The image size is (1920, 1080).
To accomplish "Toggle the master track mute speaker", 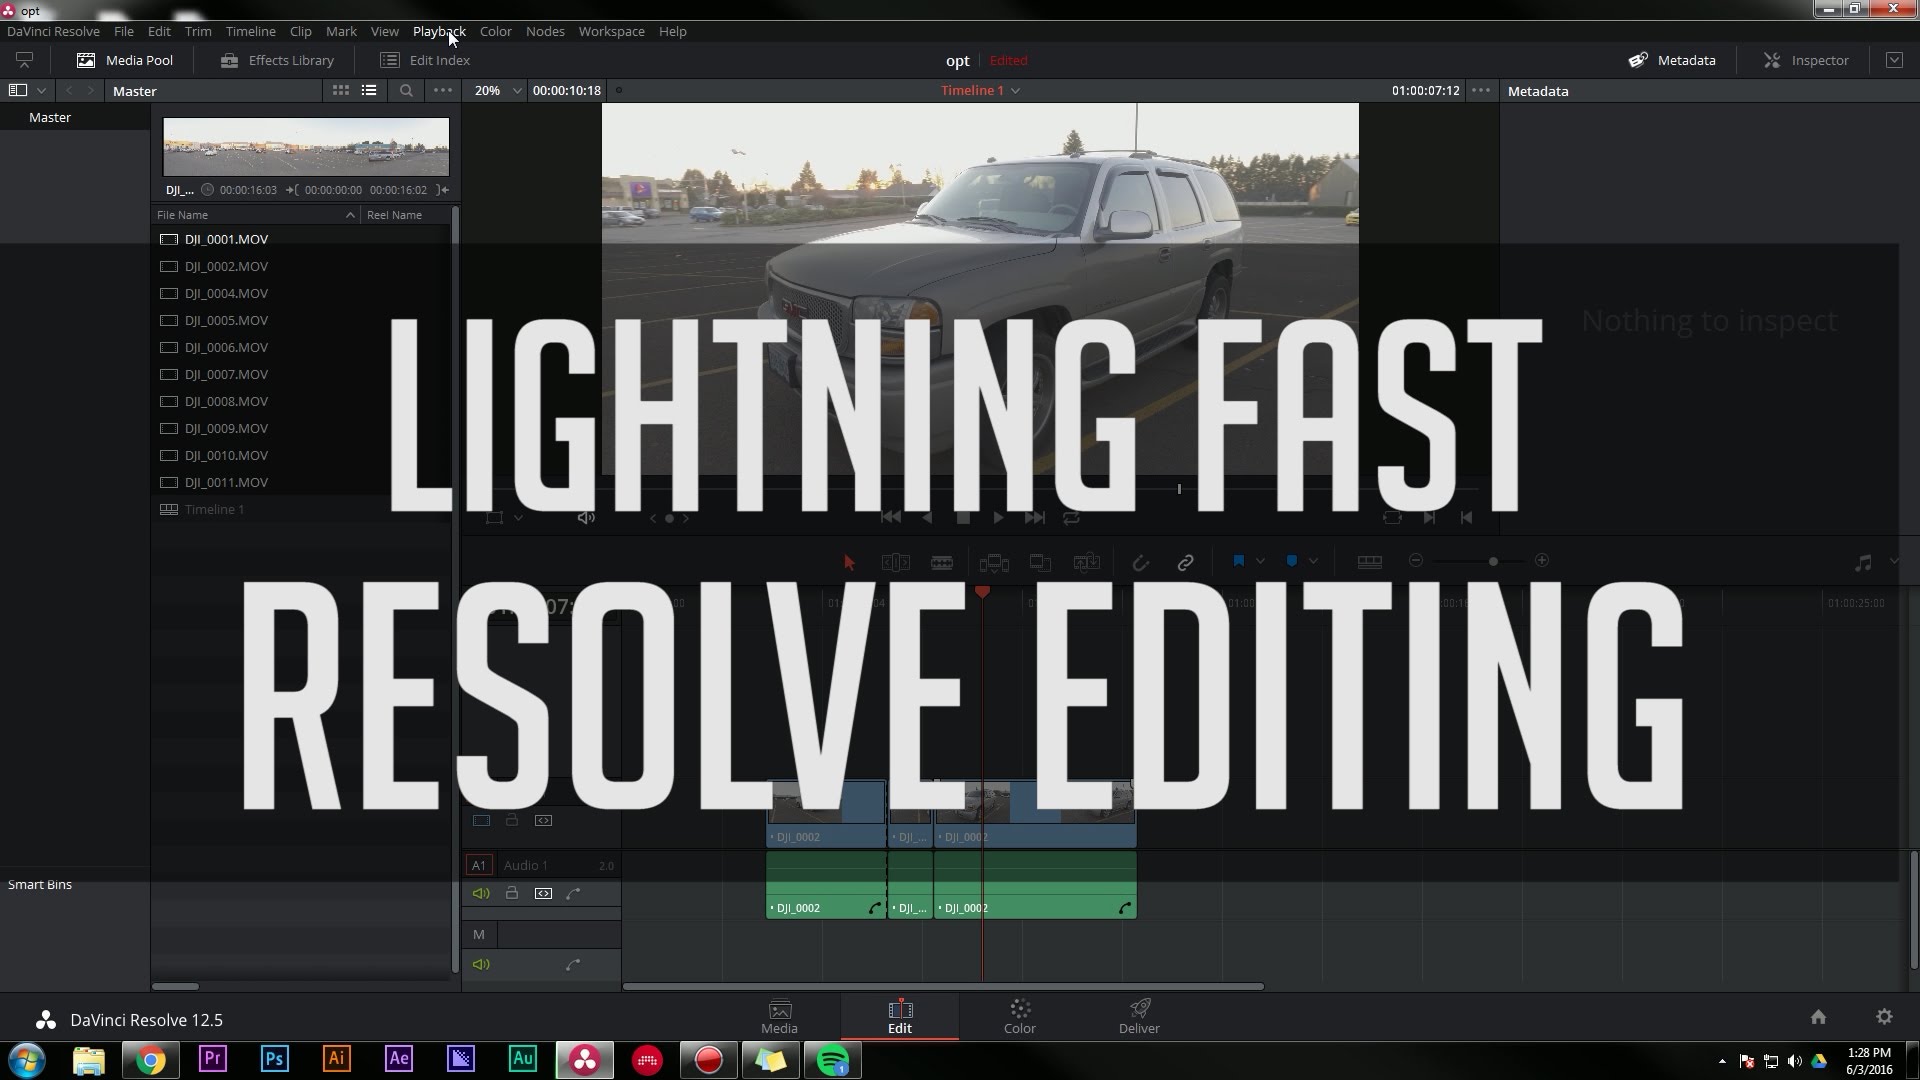I will coord(481,964).
